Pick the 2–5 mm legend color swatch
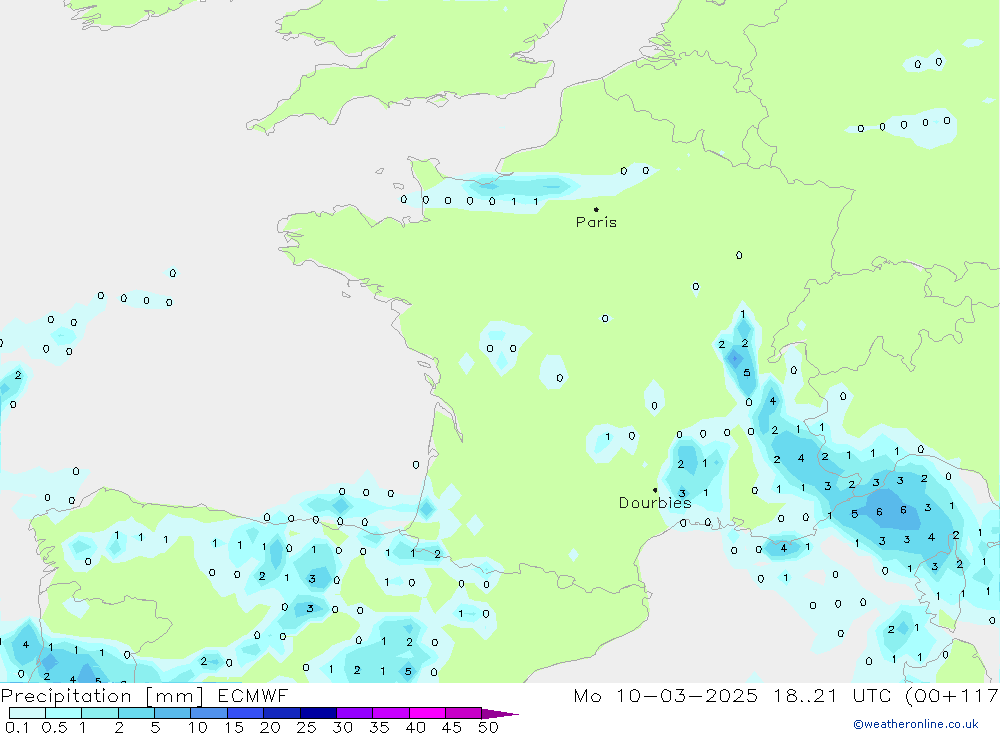1000x733 pixels. (x=136, y=713)
